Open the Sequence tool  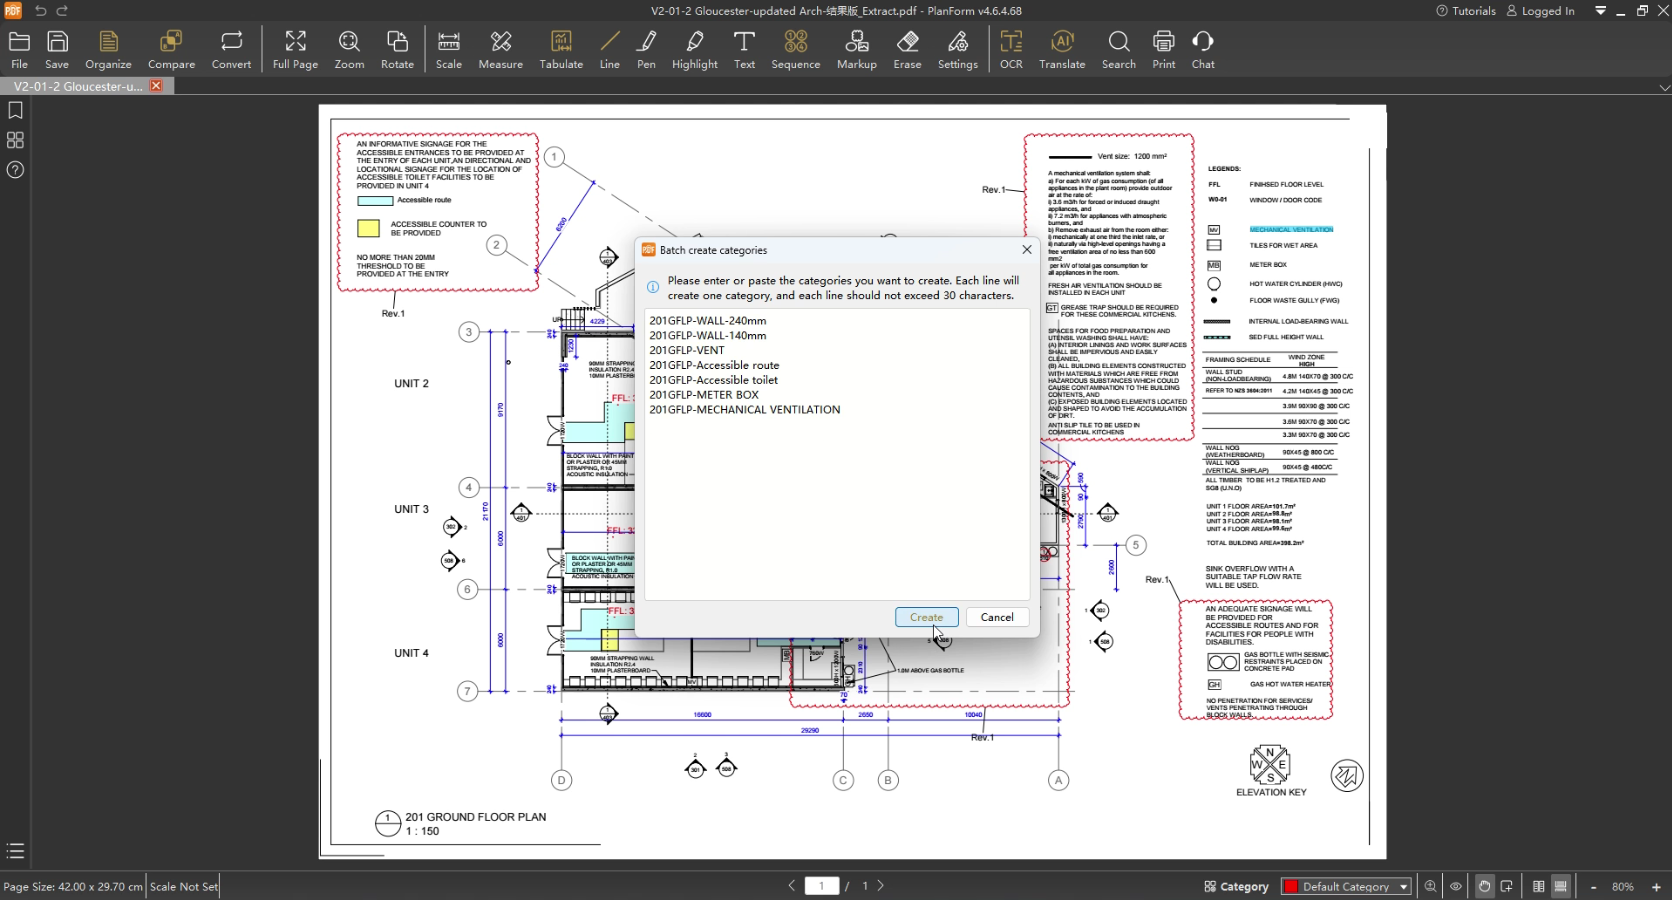tap(795, 50)
